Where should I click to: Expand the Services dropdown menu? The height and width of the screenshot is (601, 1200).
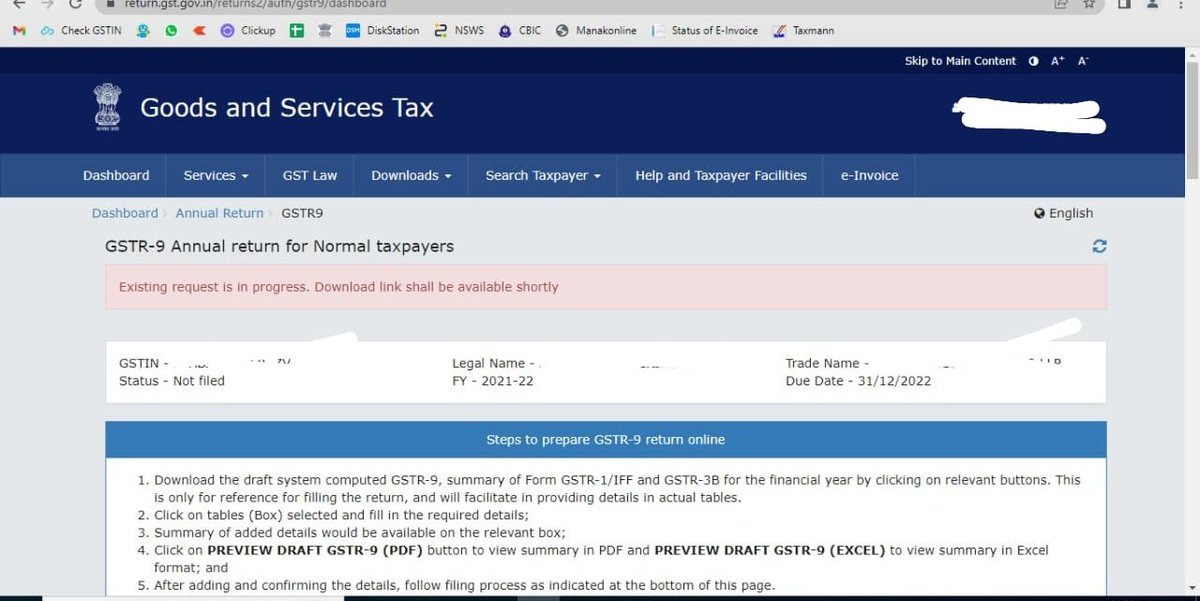click(x=216, y=175)
